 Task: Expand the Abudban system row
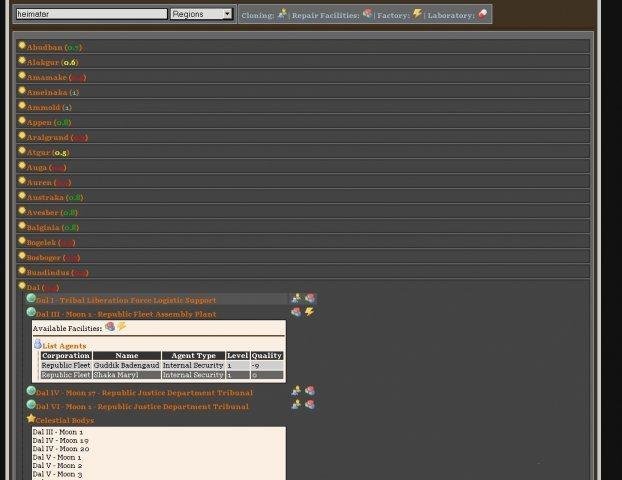[303, 47]
